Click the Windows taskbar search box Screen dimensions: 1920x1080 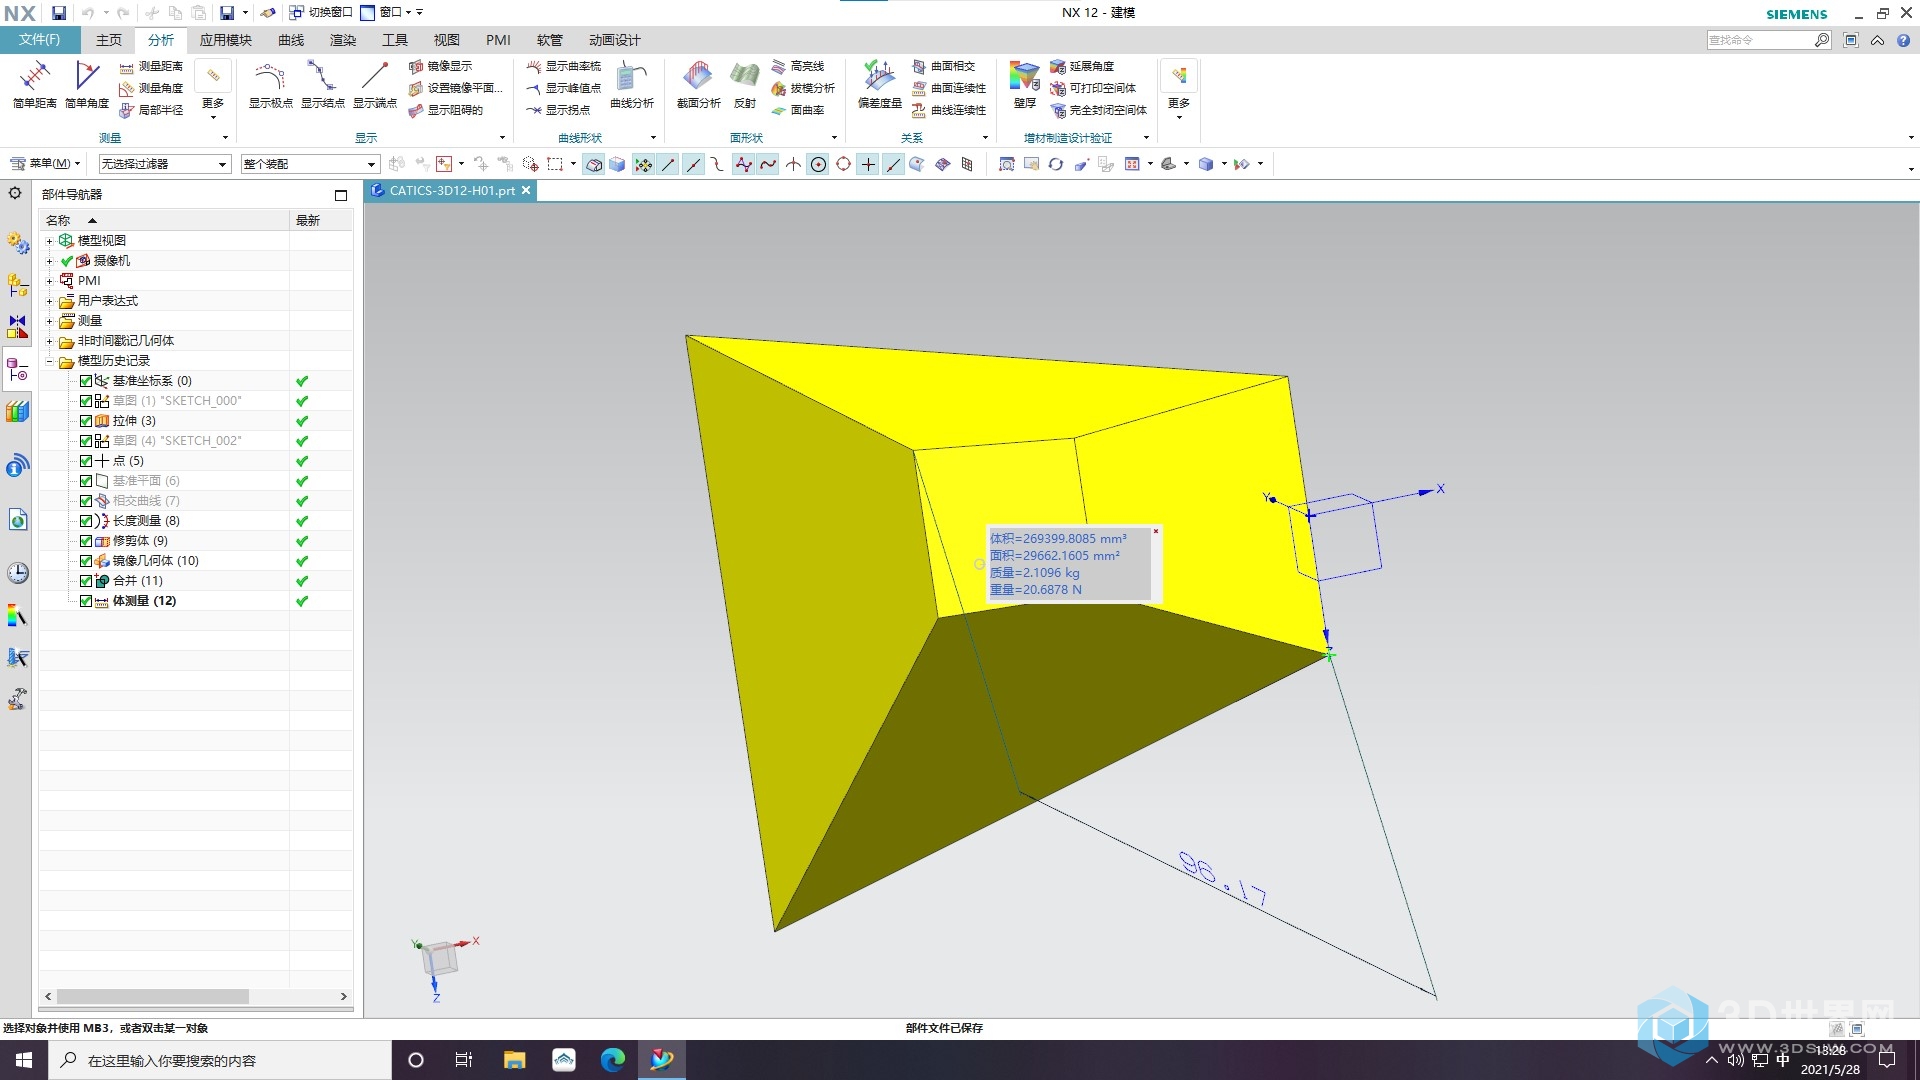[220, 1060]
